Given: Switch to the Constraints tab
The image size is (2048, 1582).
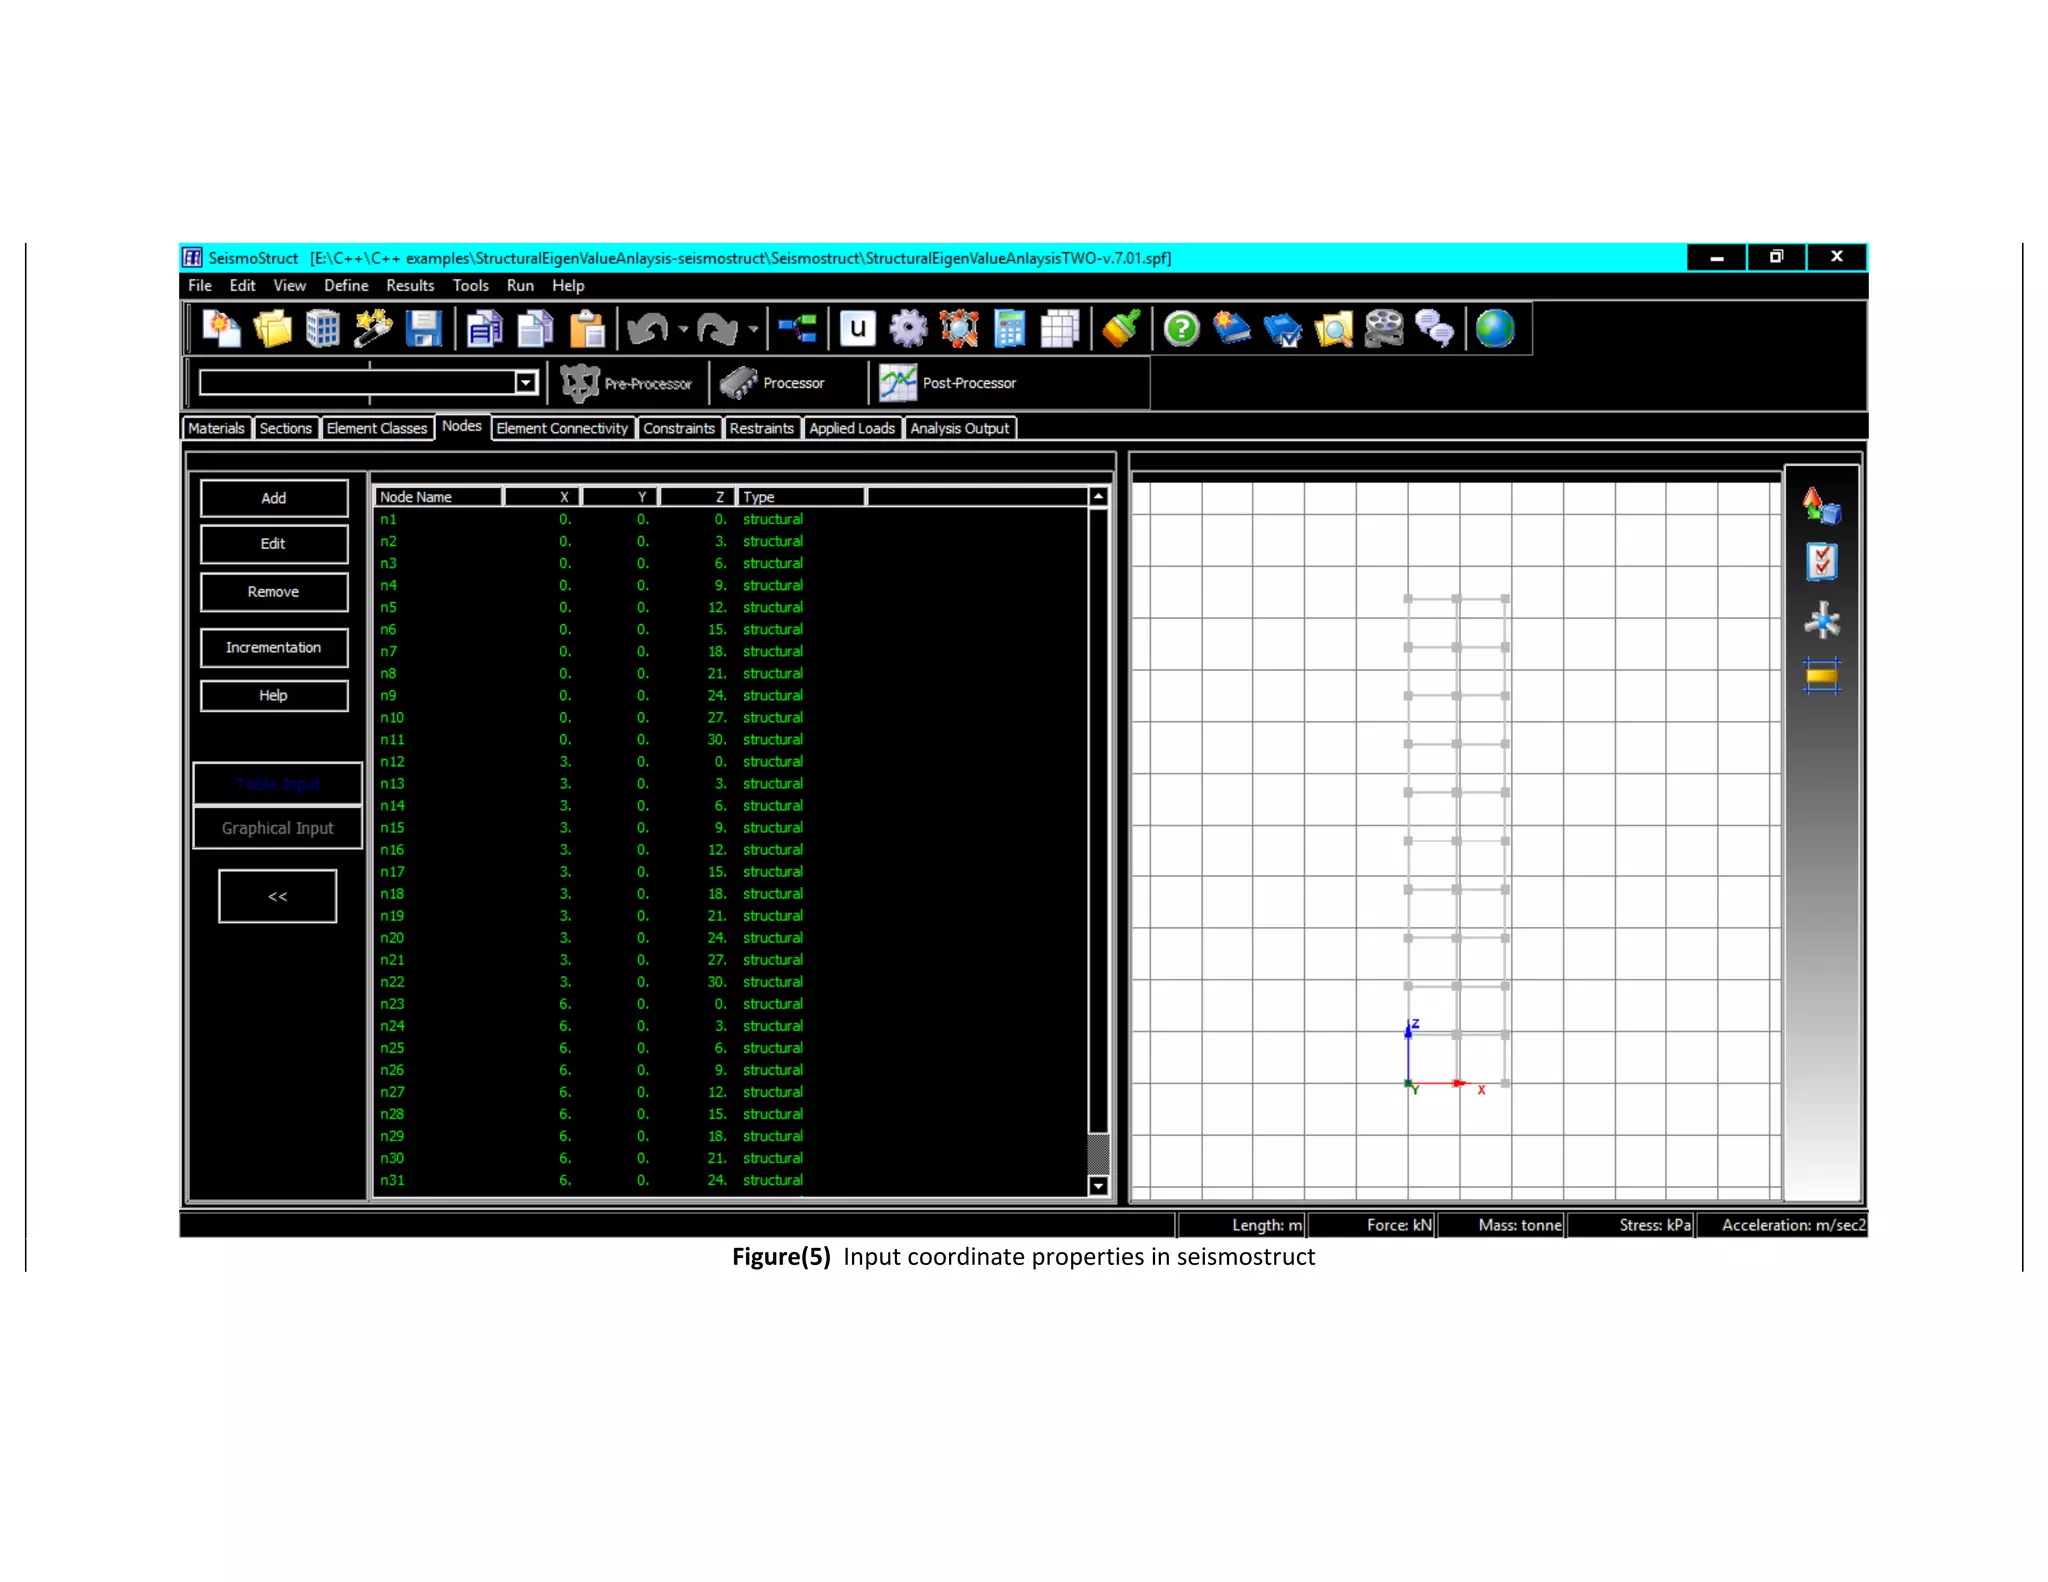Looking at the screenshot, I should pos(679,428).
